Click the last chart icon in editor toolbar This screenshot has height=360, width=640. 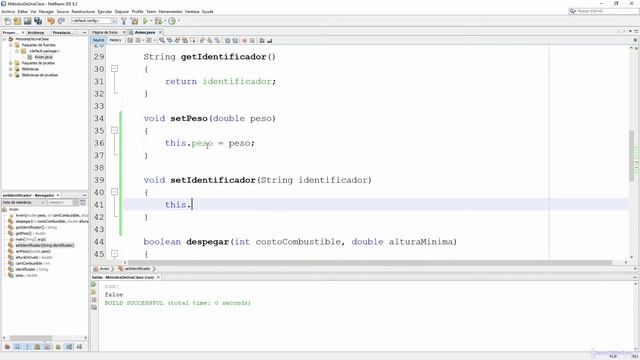[269, 40]
